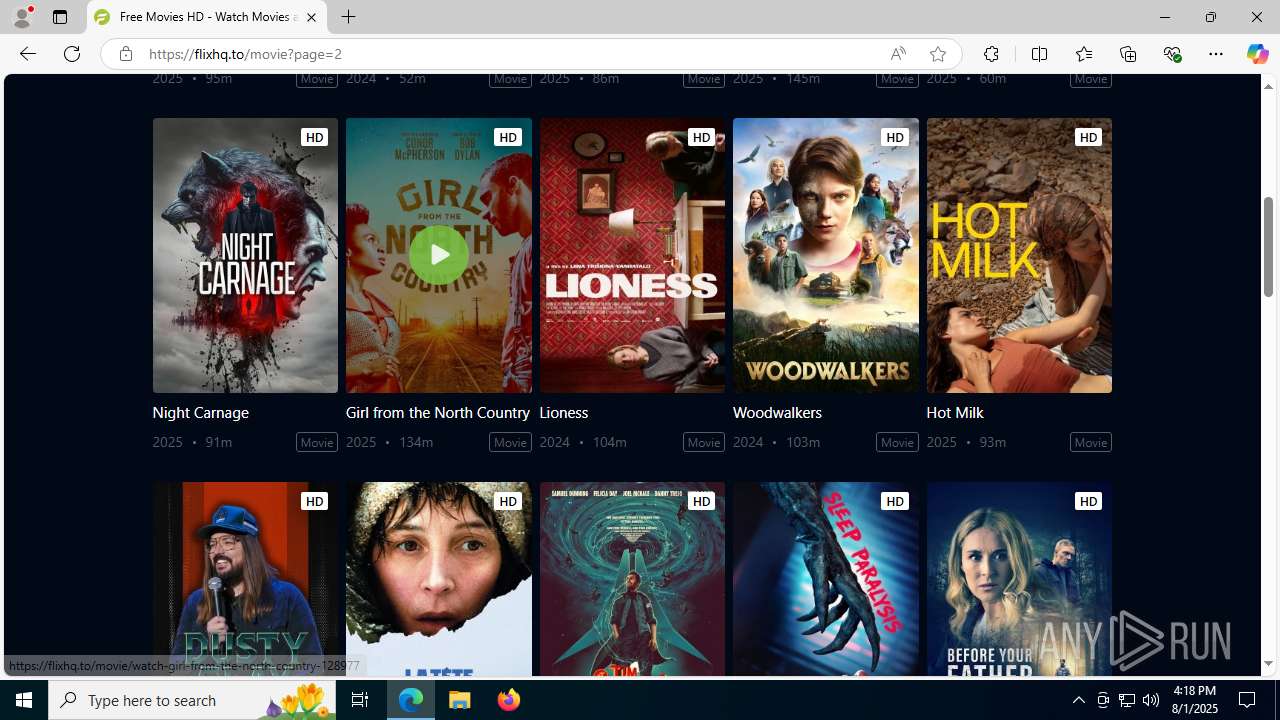
Task: Click the HD badge on Night Carnage
Action: (x=314, y=137)
